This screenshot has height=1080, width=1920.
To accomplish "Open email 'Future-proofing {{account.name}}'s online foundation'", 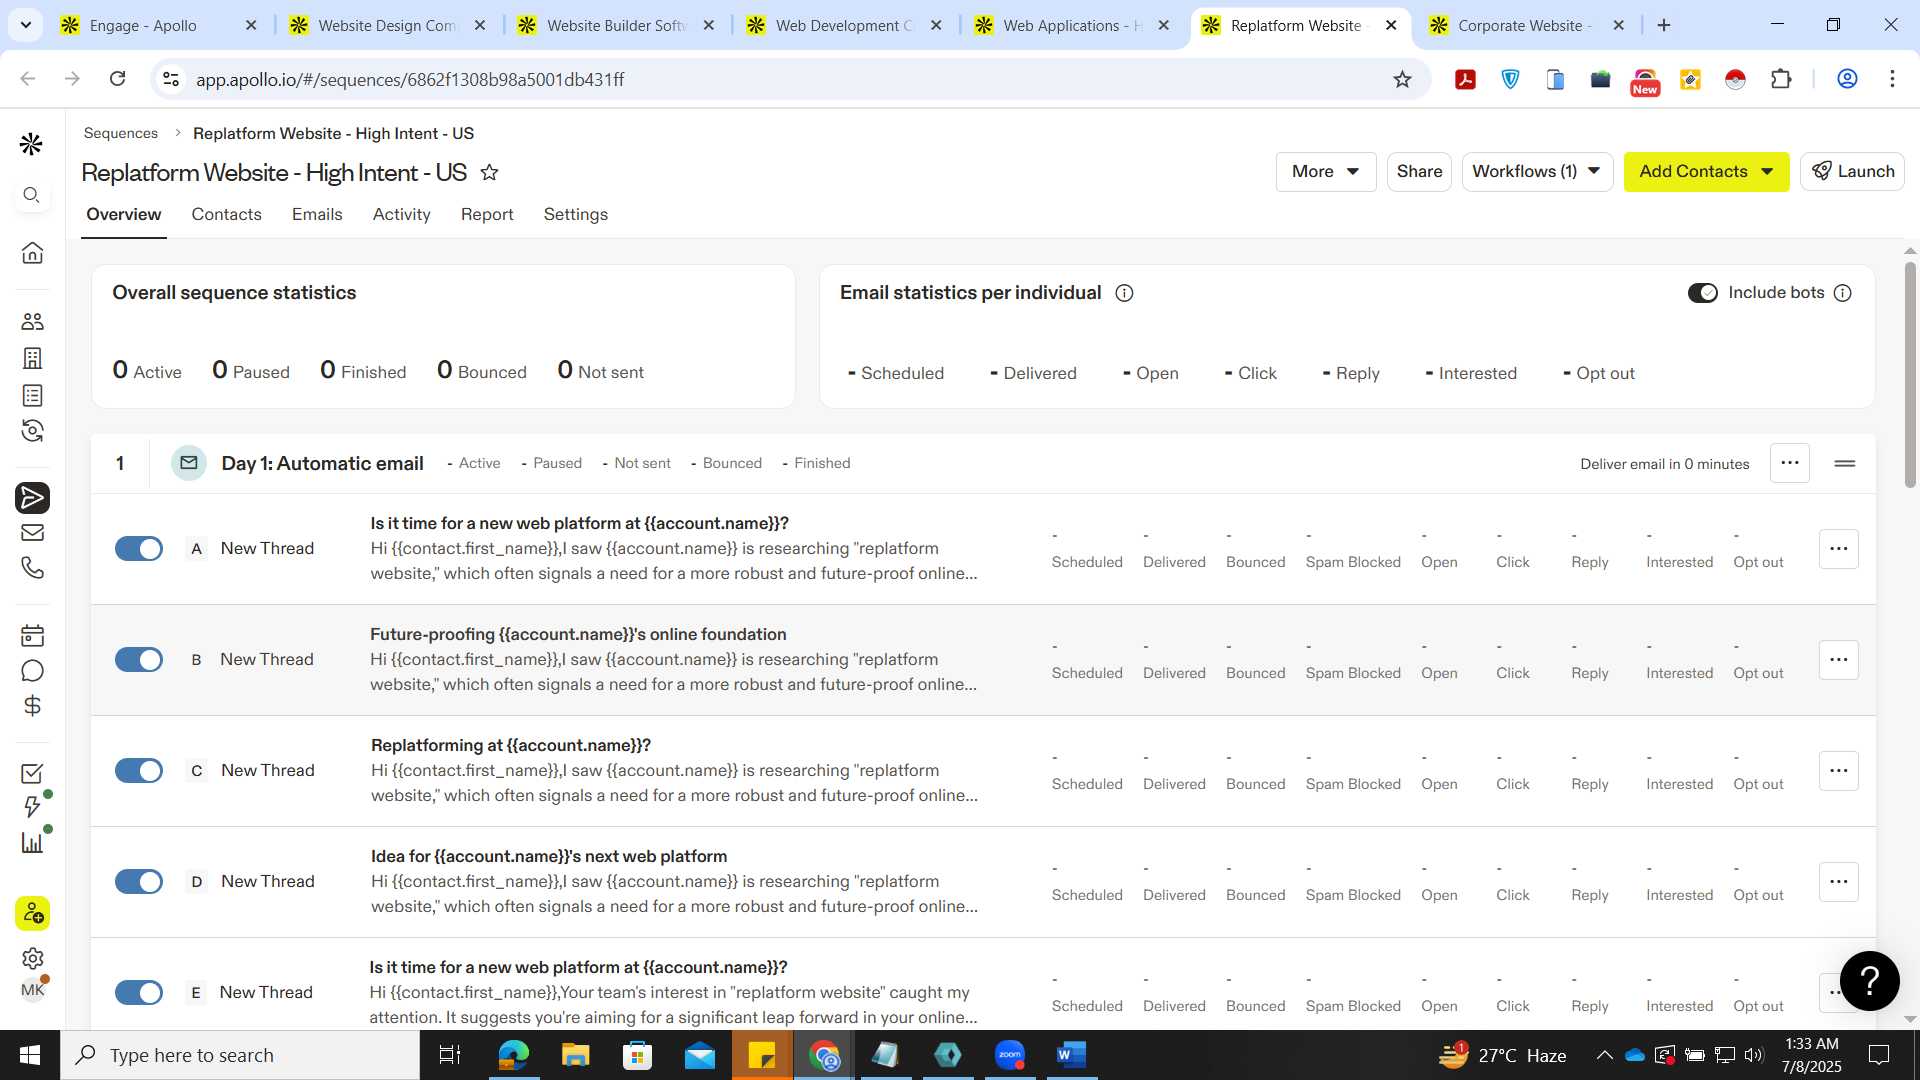I will [x=578, y=634].
